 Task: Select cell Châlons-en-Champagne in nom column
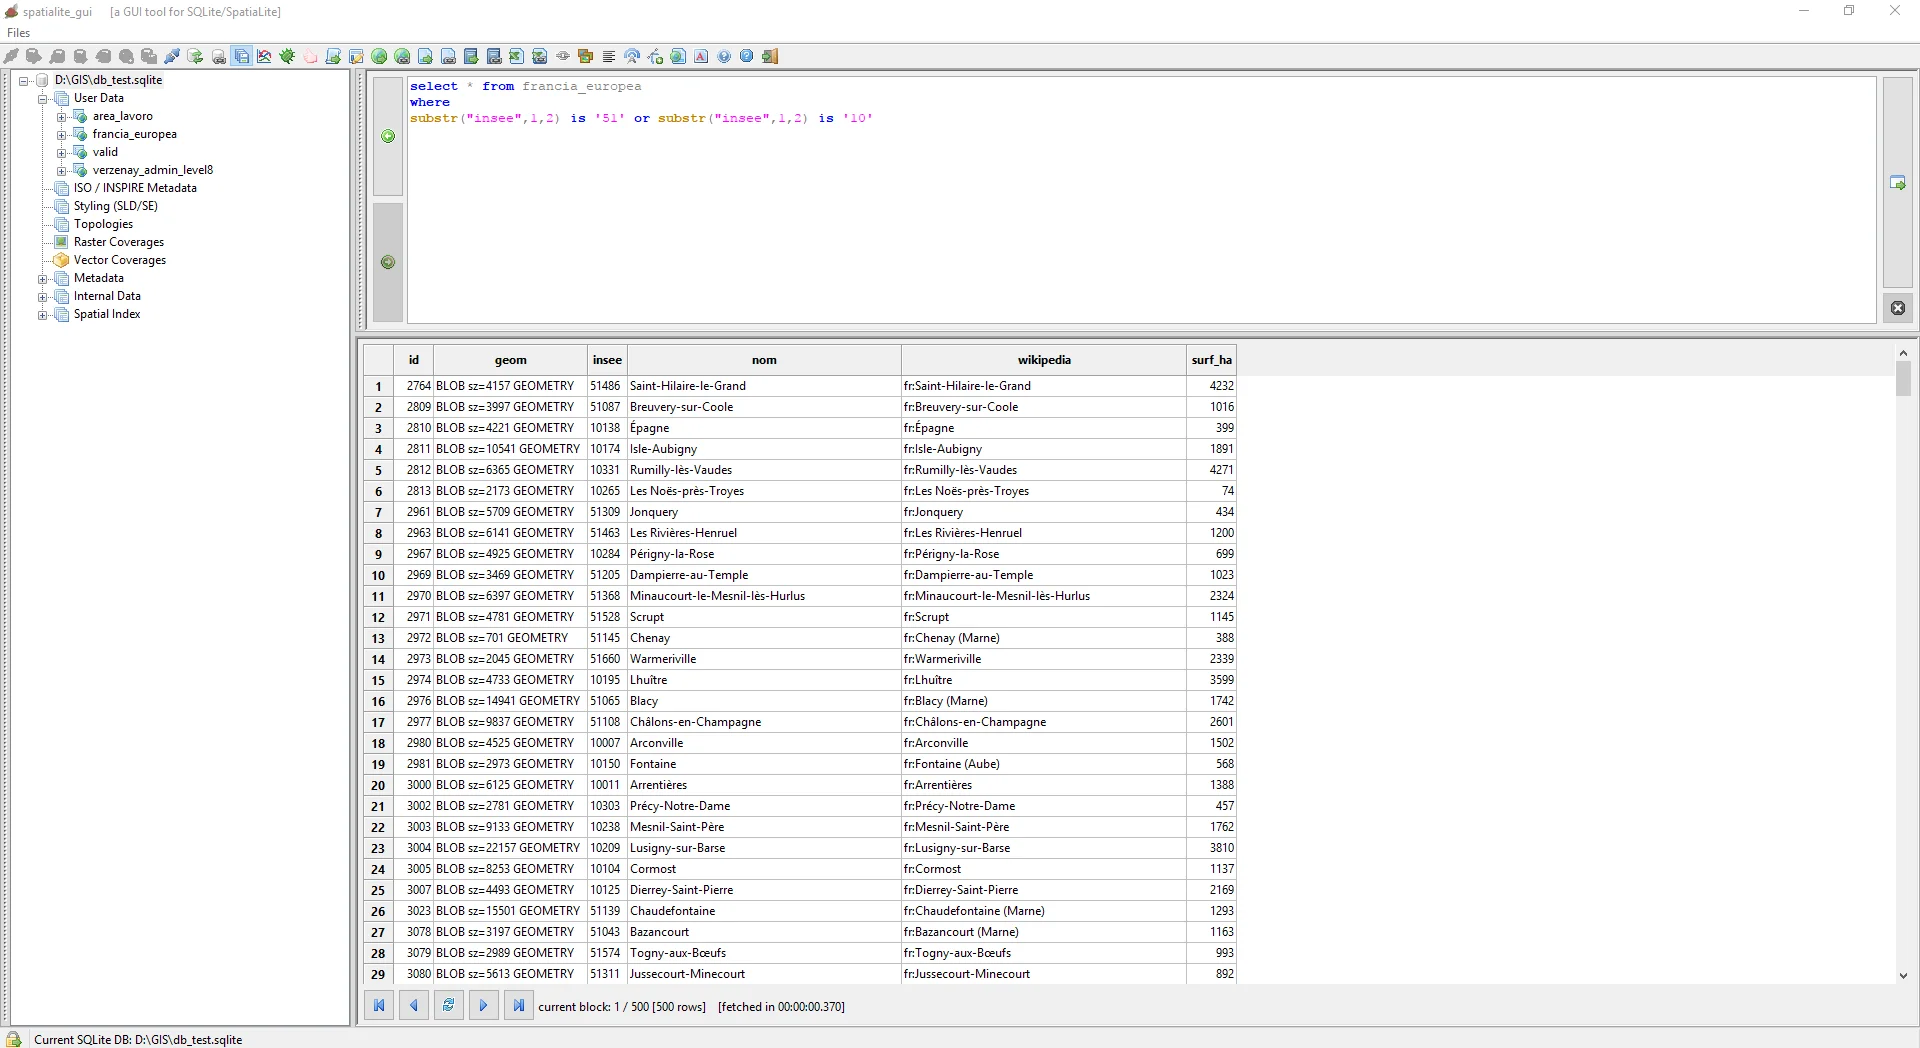[x=764, y=722]
